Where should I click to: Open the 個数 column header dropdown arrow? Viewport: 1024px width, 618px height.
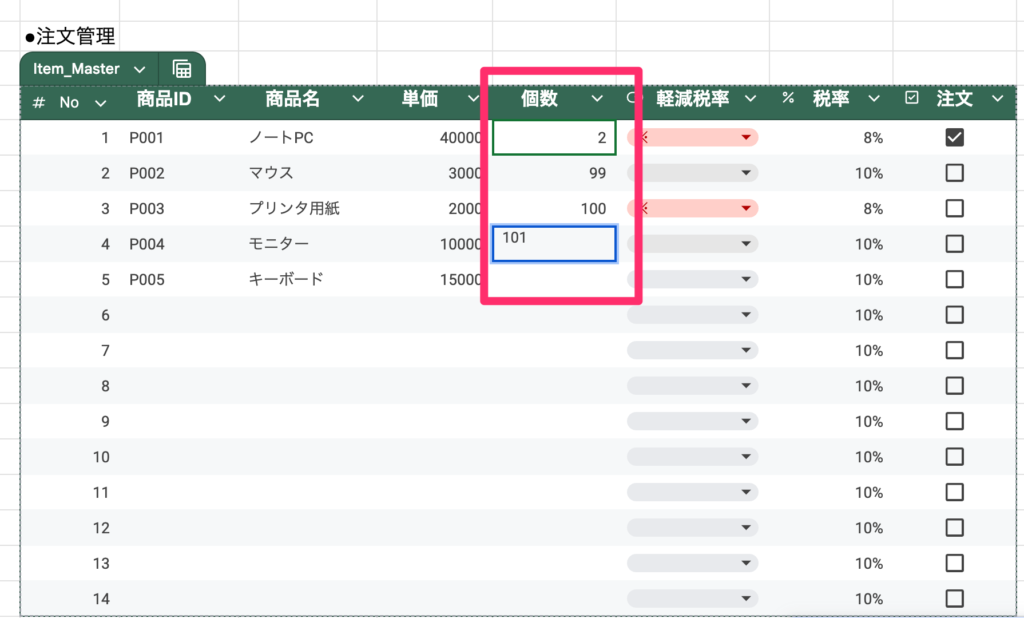coord(597,99)
